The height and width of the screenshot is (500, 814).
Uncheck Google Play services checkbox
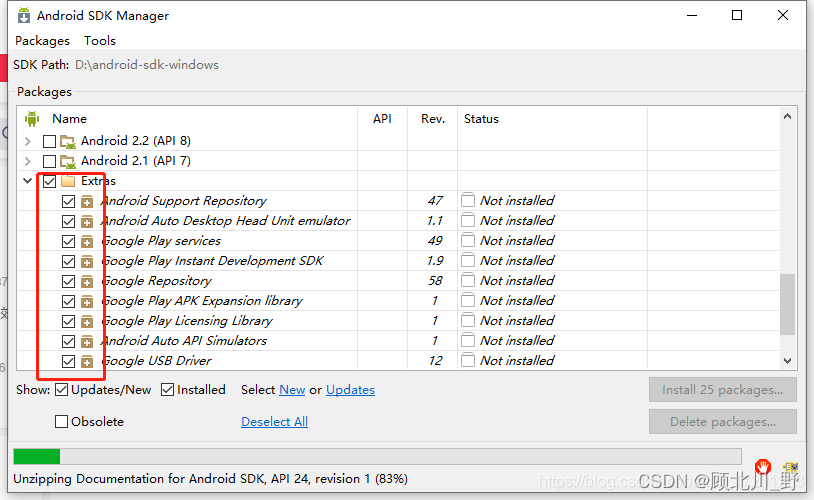pyautogui.click(x=69, y=241)
